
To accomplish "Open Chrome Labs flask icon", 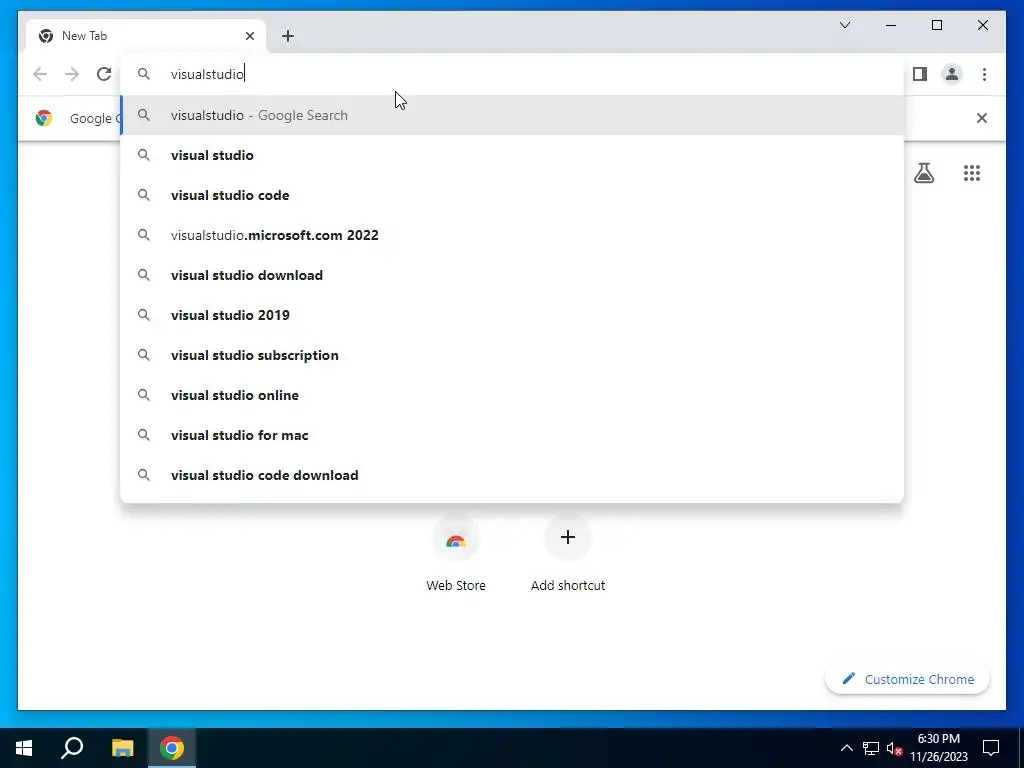I will [x=923, y=173].
